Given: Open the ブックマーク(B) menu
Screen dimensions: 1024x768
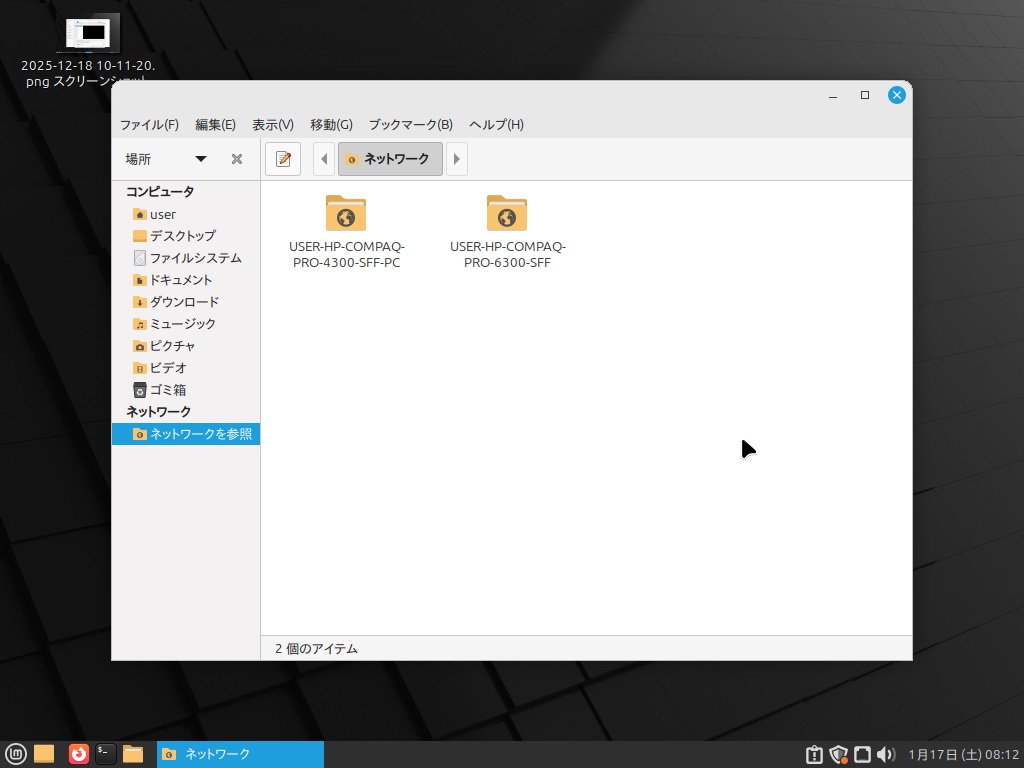Looking at the screenshot, I should click(x=410, y=125).
